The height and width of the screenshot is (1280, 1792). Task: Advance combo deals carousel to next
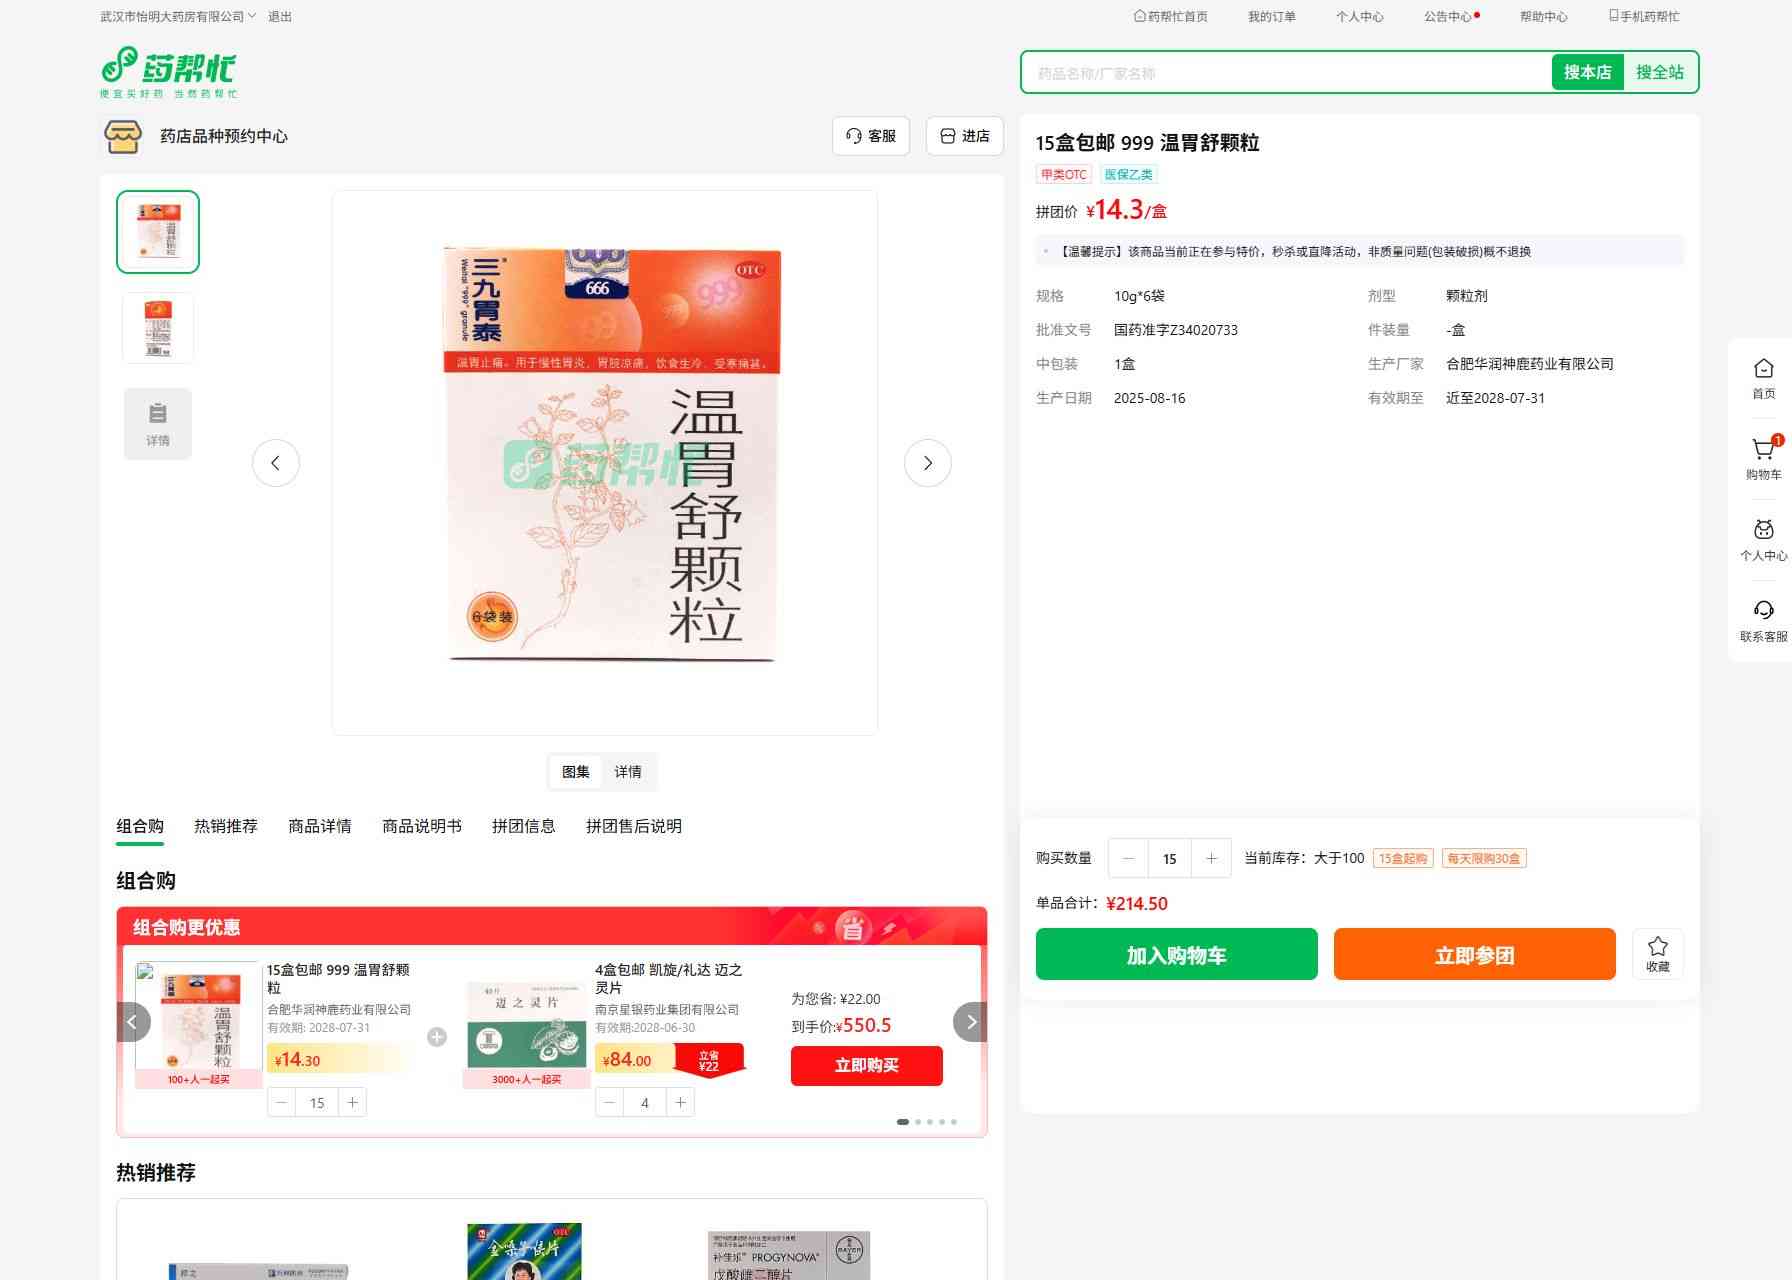[970, 1022]
